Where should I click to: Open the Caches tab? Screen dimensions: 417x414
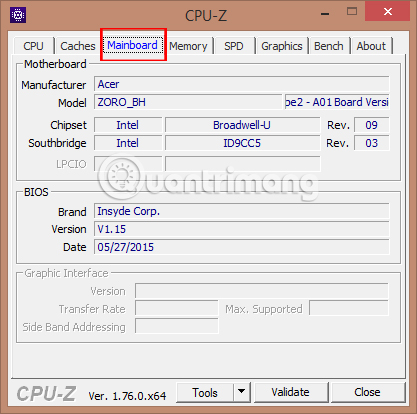[78, 46]
